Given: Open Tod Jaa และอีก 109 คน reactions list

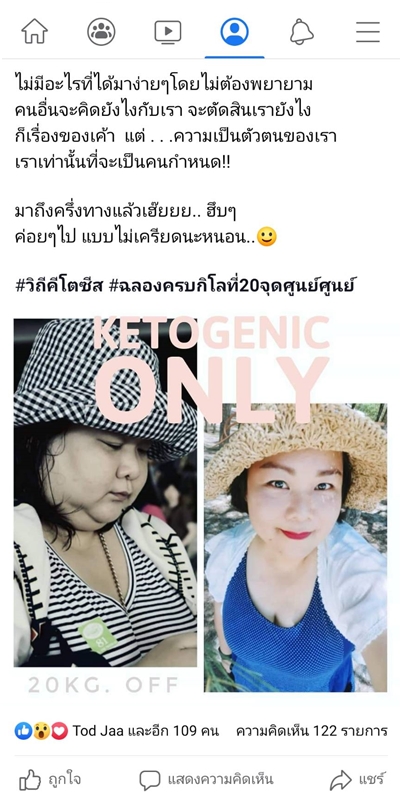Looking at the screenshot, I should click(x=145, y=731).
